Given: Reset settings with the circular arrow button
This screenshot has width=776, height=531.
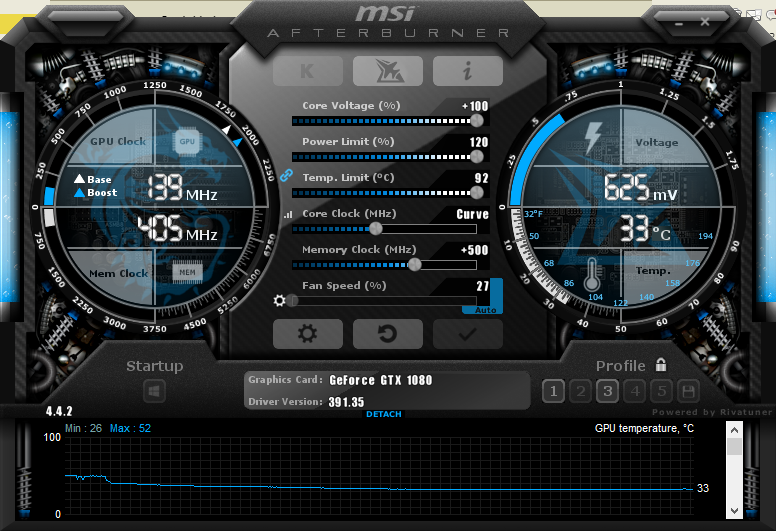Looking at the screenshot, I should (388, 334).
